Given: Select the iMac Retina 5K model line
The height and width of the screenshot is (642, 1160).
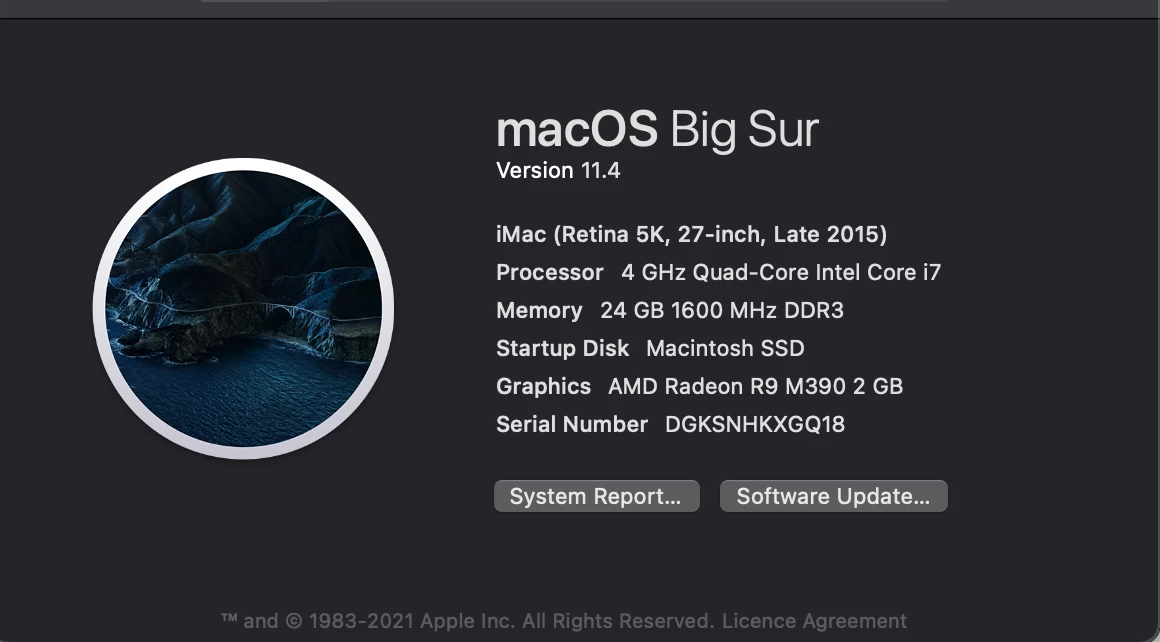Looking at the screenshot, I should (691, 234).
